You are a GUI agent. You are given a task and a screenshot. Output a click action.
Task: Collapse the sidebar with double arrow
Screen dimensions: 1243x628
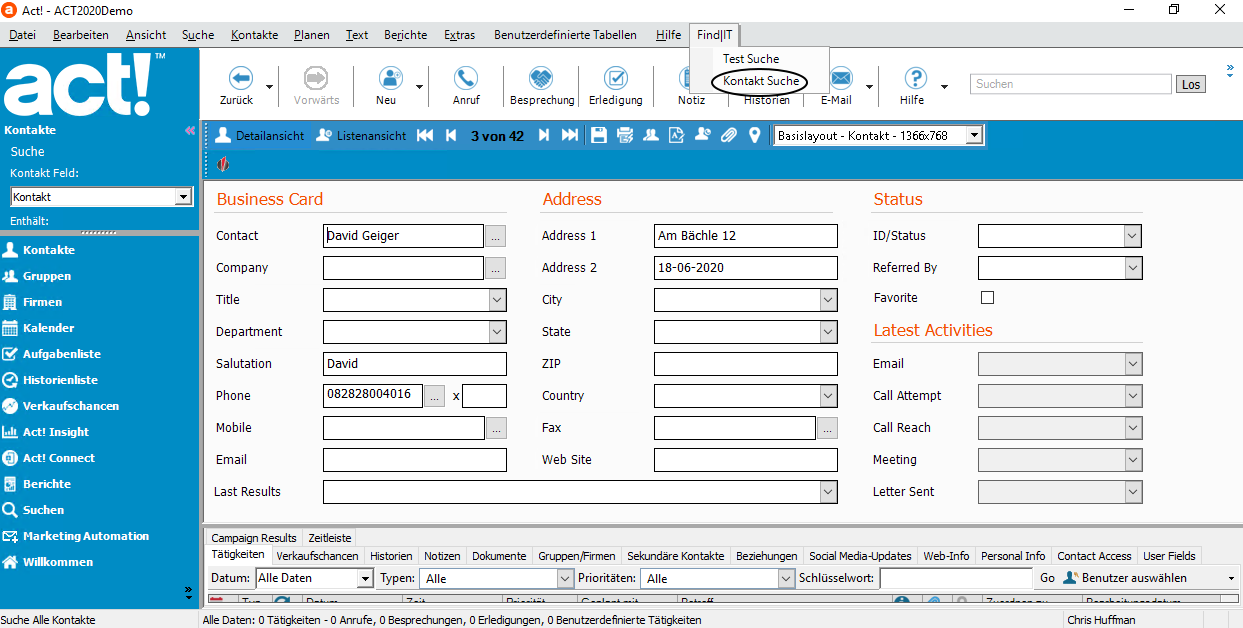190,131
